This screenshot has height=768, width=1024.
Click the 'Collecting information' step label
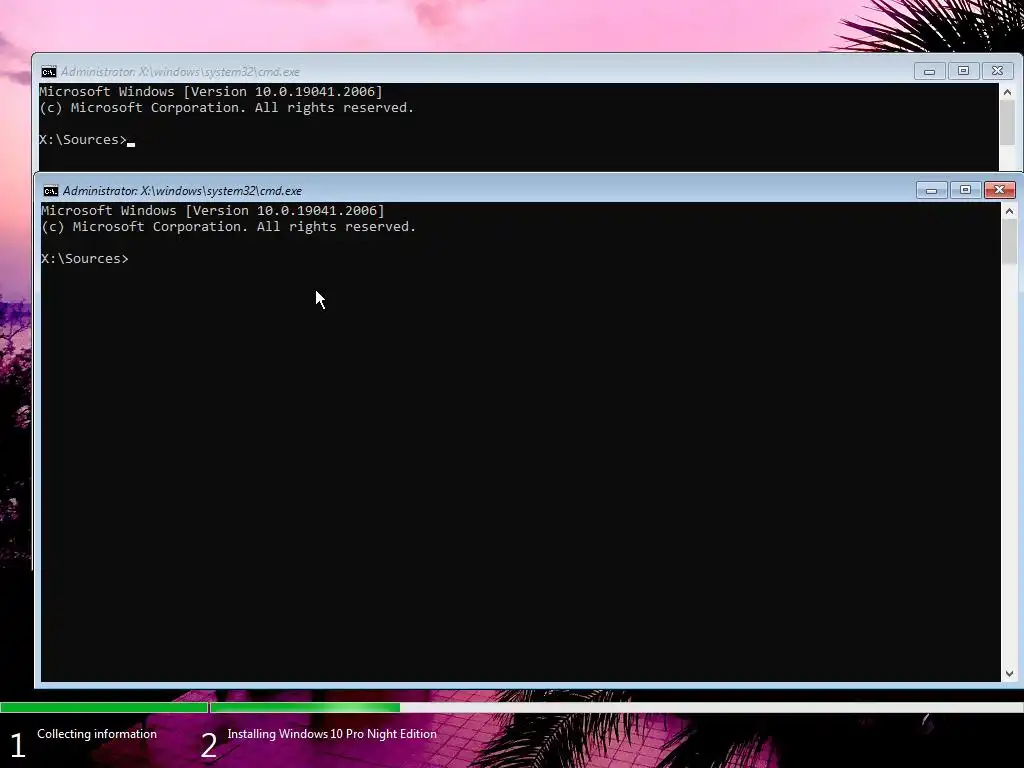(x=97, y=734)
